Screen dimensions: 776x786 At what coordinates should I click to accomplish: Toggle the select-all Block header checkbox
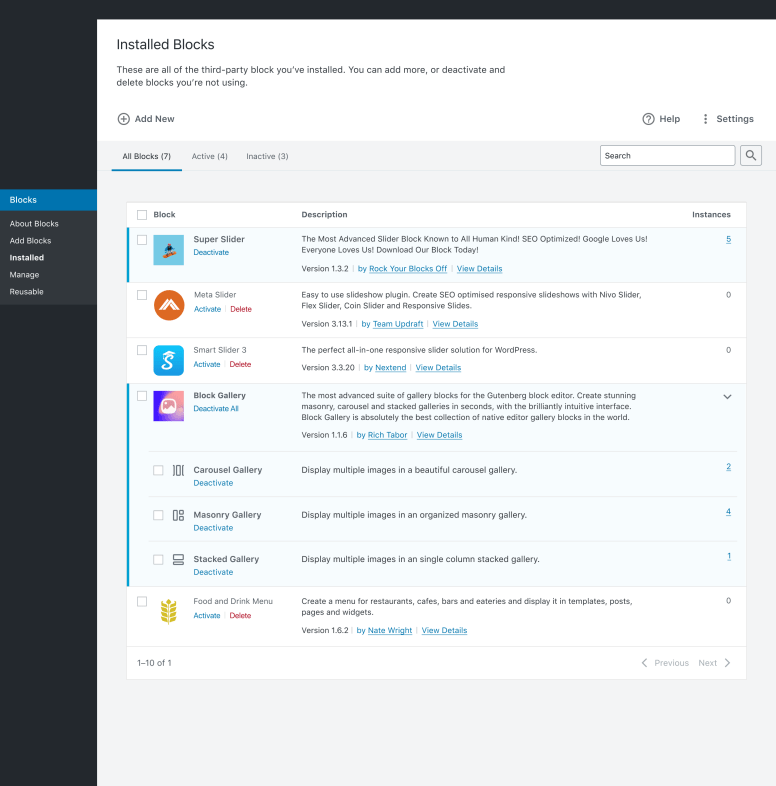click(x=142, y=215)
